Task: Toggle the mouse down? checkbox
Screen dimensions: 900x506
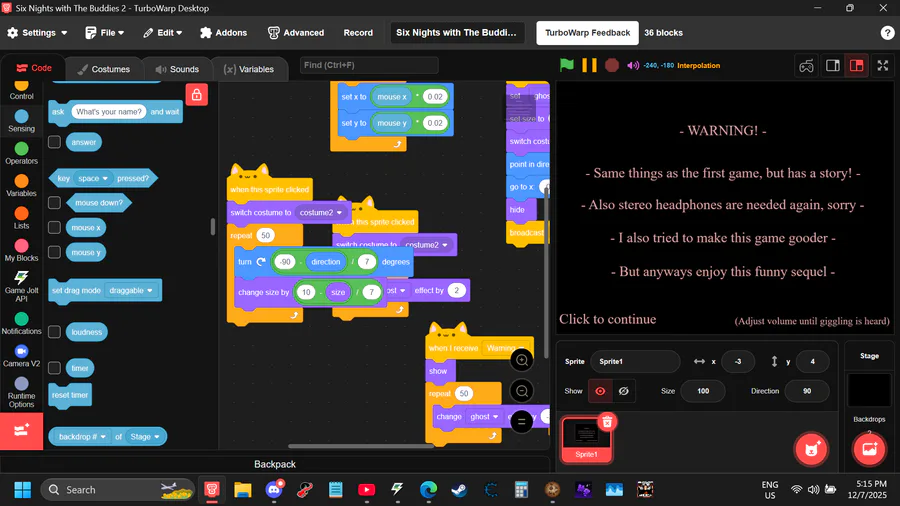Action: [55, 203]
